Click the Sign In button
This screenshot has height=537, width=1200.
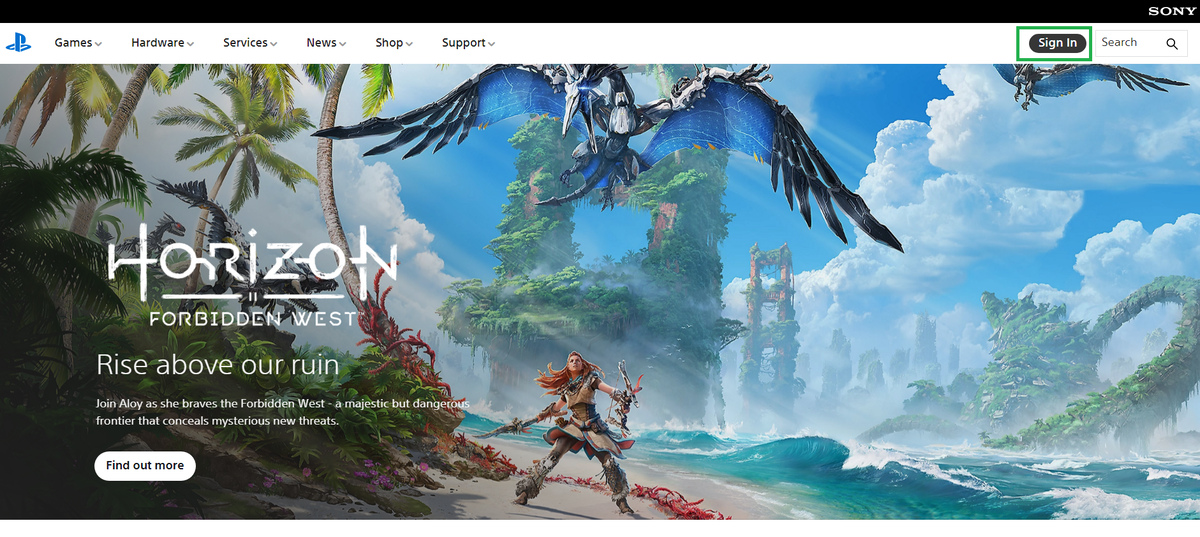(x=1057, y=43)
